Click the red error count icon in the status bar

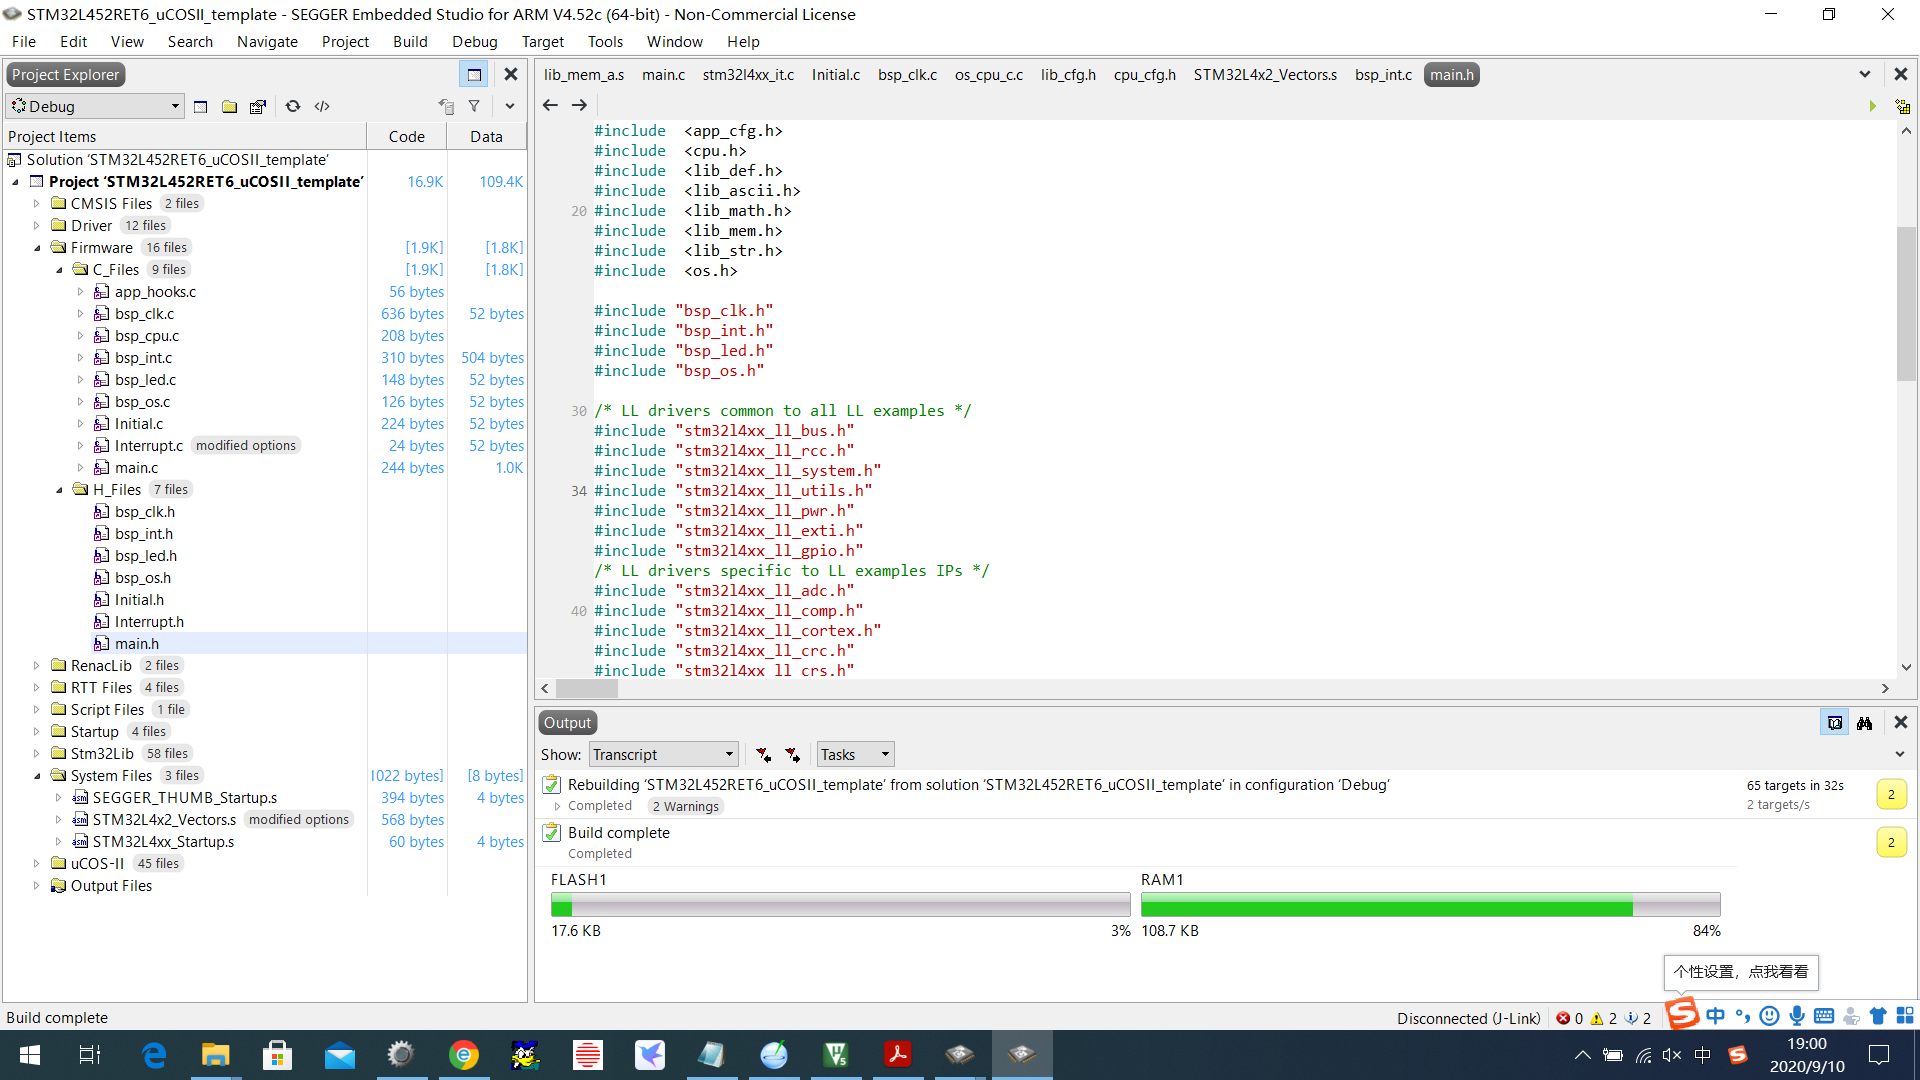tap(1563, 1018)
